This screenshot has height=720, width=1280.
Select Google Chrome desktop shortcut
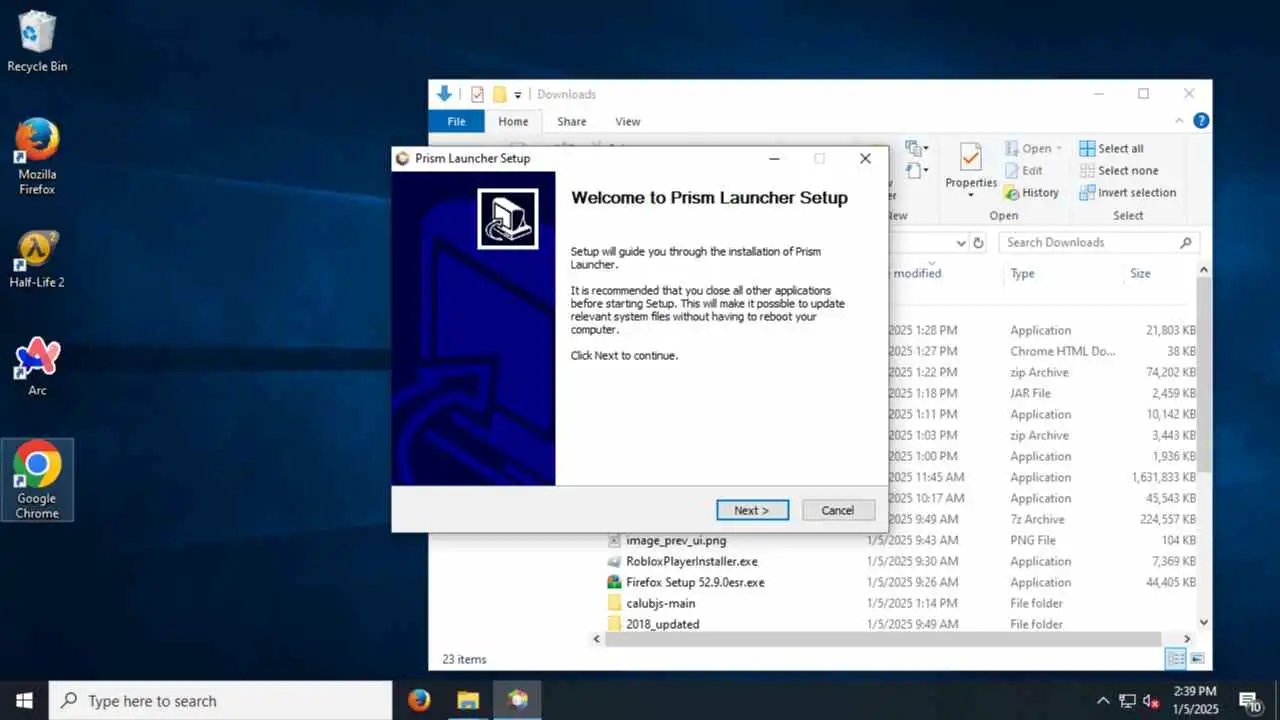[37, 480]
